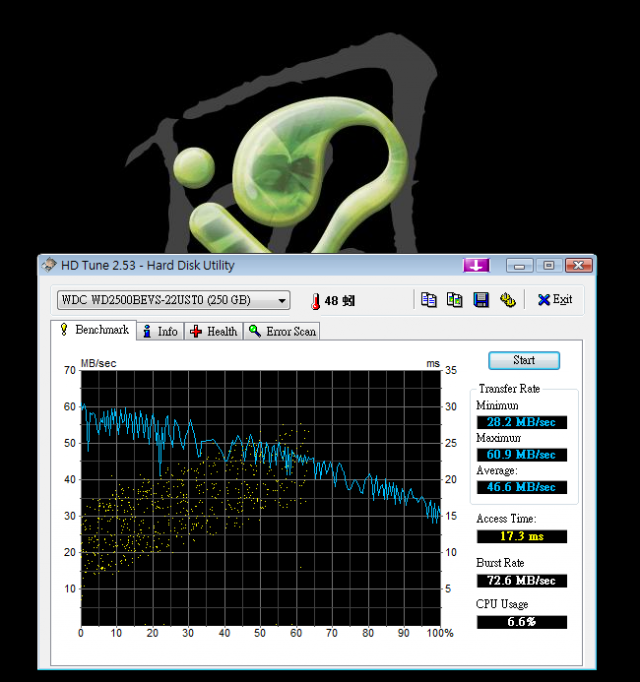Click the Transfer Rate group label
The image size is (640, 682).
pos(509,388)
